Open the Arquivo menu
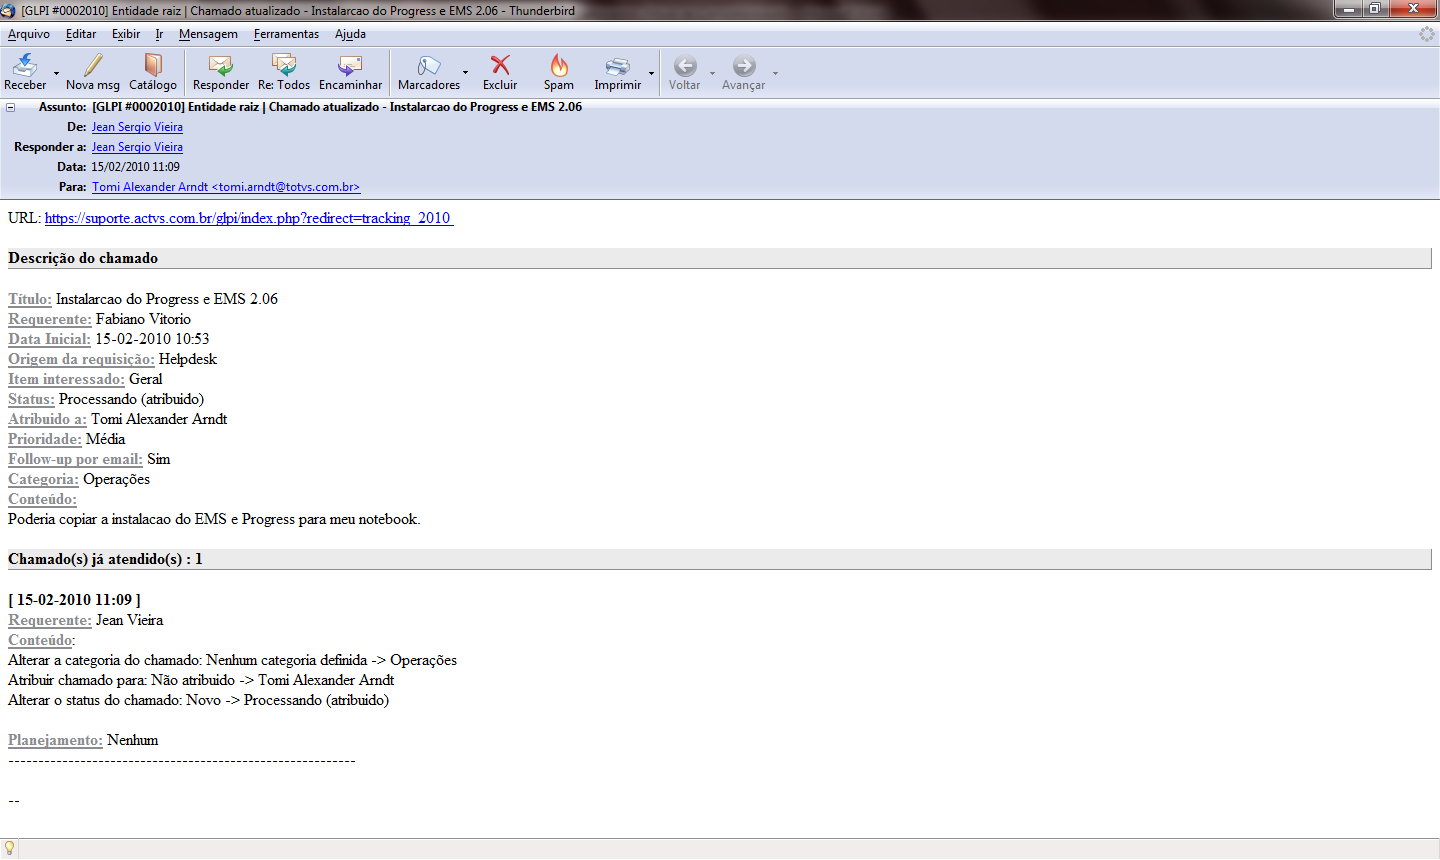Image resolution: width=1440 pixels, height=860 pixels. pos(29,34)
